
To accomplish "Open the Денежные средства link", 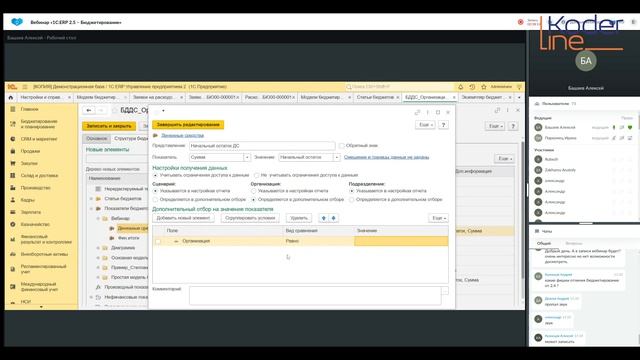I will coord(182,136).
